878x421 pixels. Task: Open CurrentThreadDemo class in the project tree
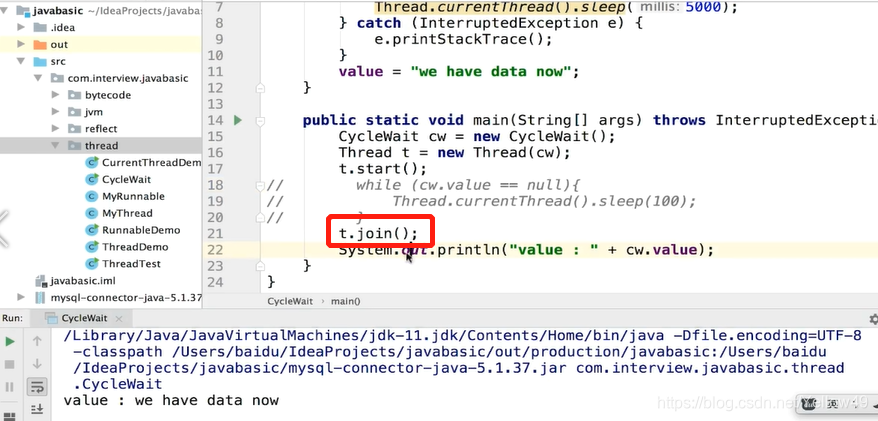tap(151, 162)
